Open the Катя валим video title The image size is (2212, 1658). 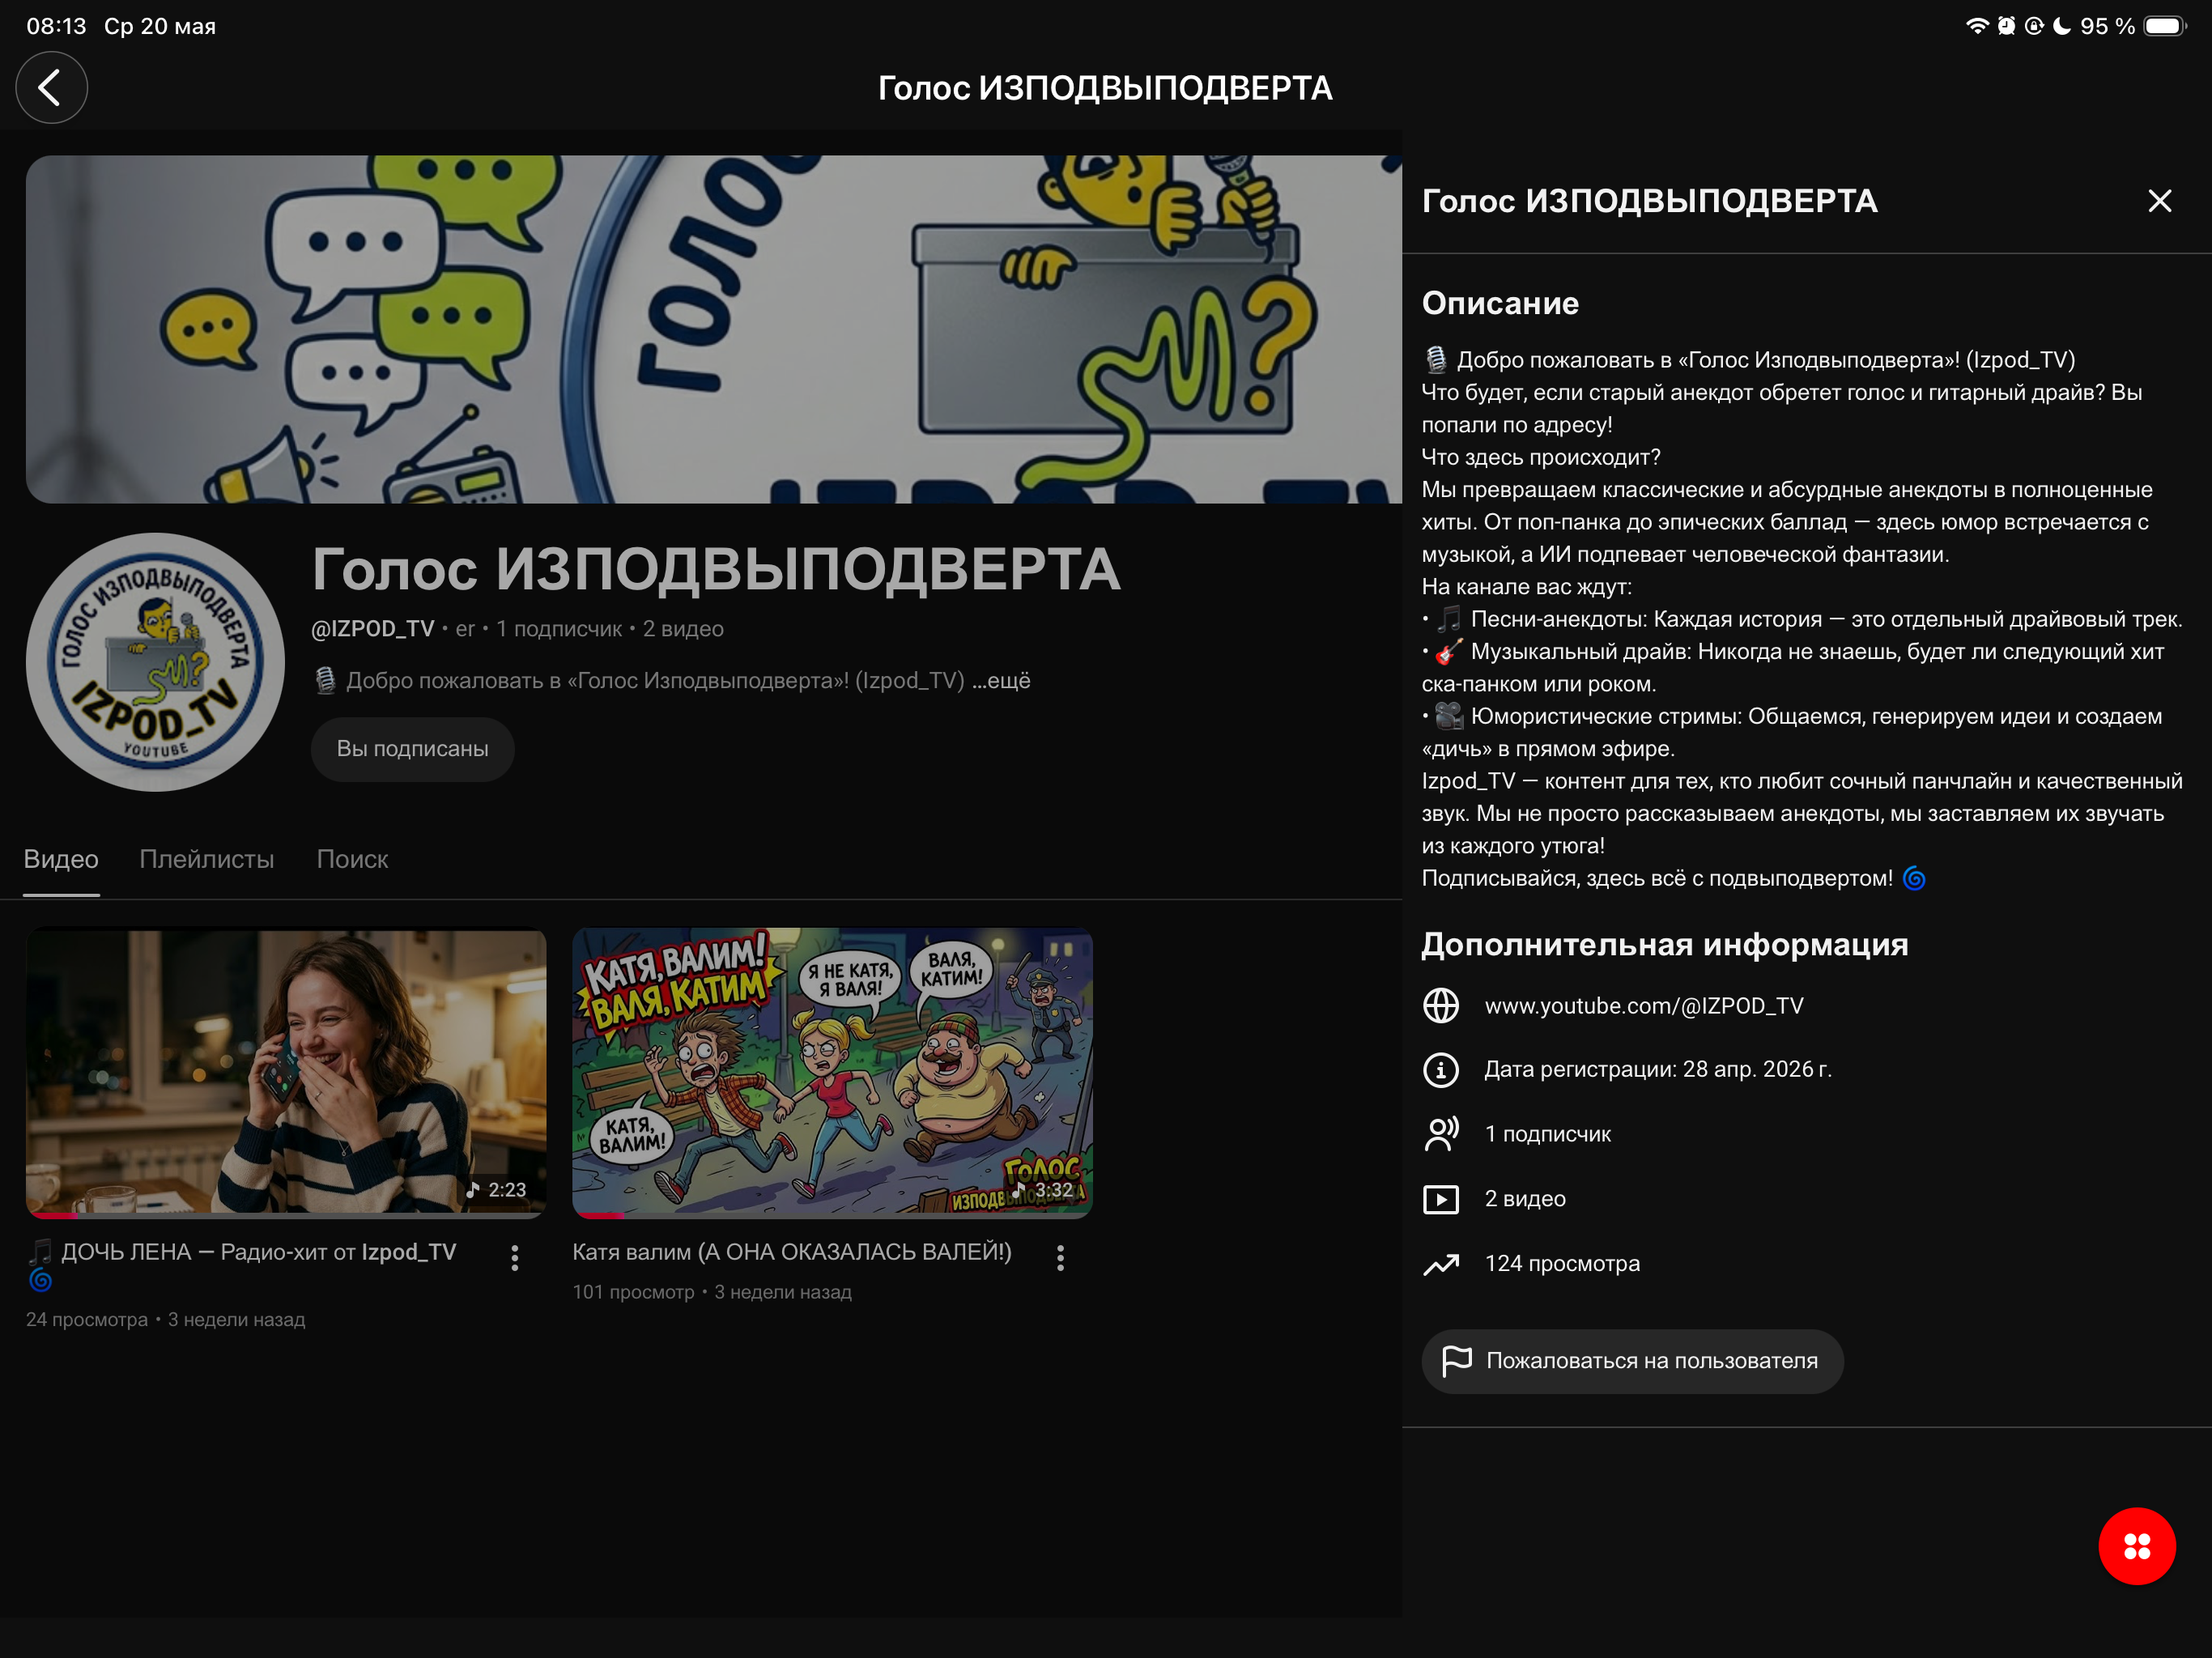tap(791, 1252)
